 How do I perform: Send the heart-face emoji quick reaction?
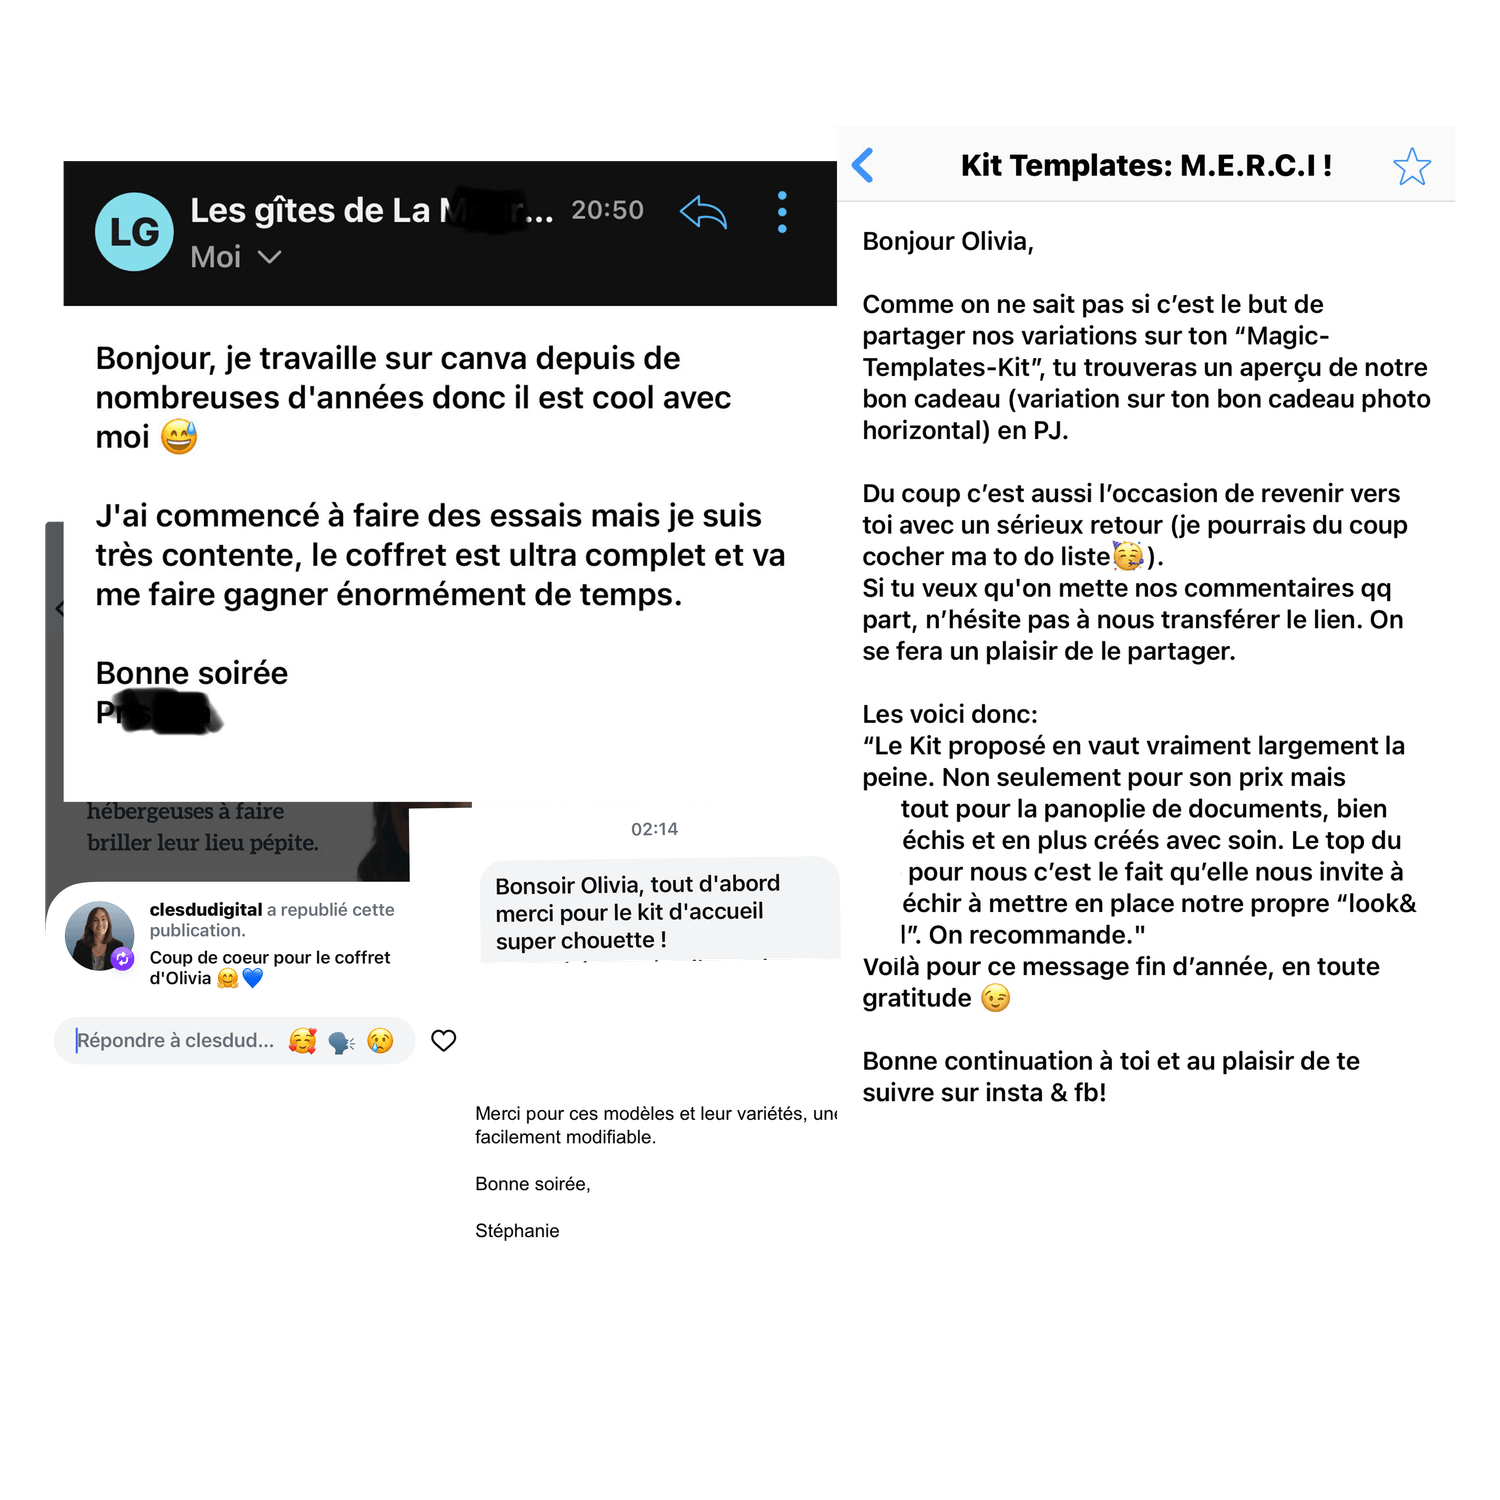[x=303, y=1041]
